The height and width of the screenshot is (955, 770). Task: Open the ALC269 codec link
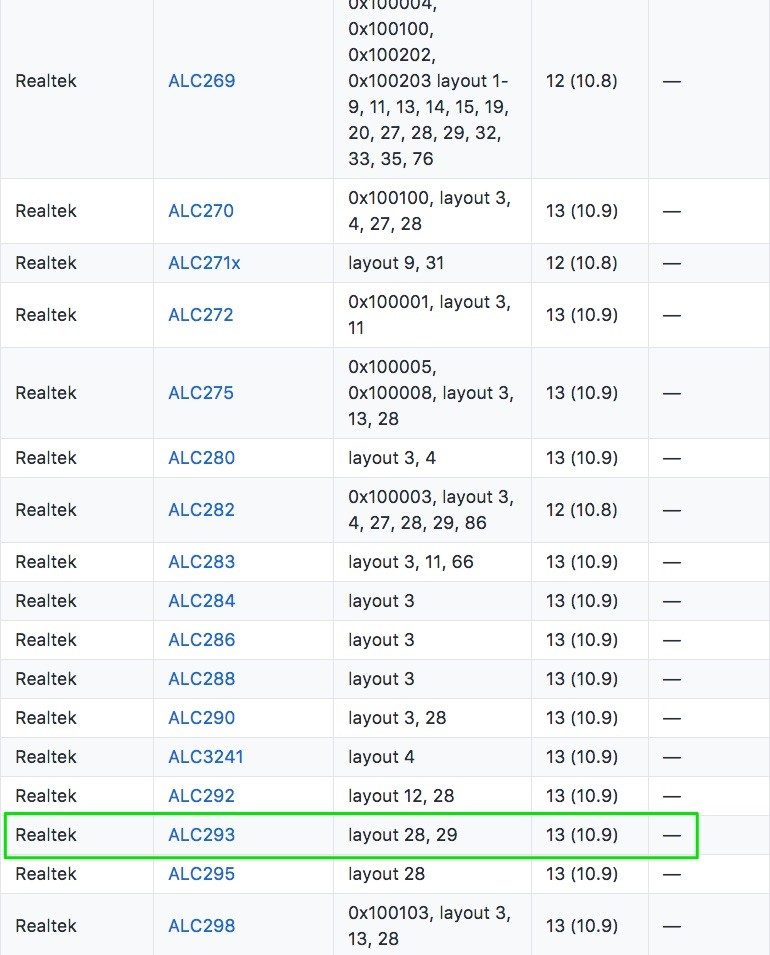point(201,81)
